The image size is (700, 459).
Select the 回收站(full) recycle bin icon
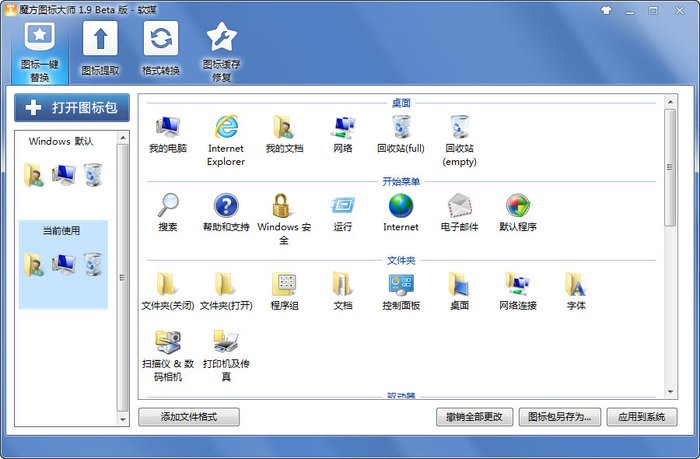pos(401,134)
